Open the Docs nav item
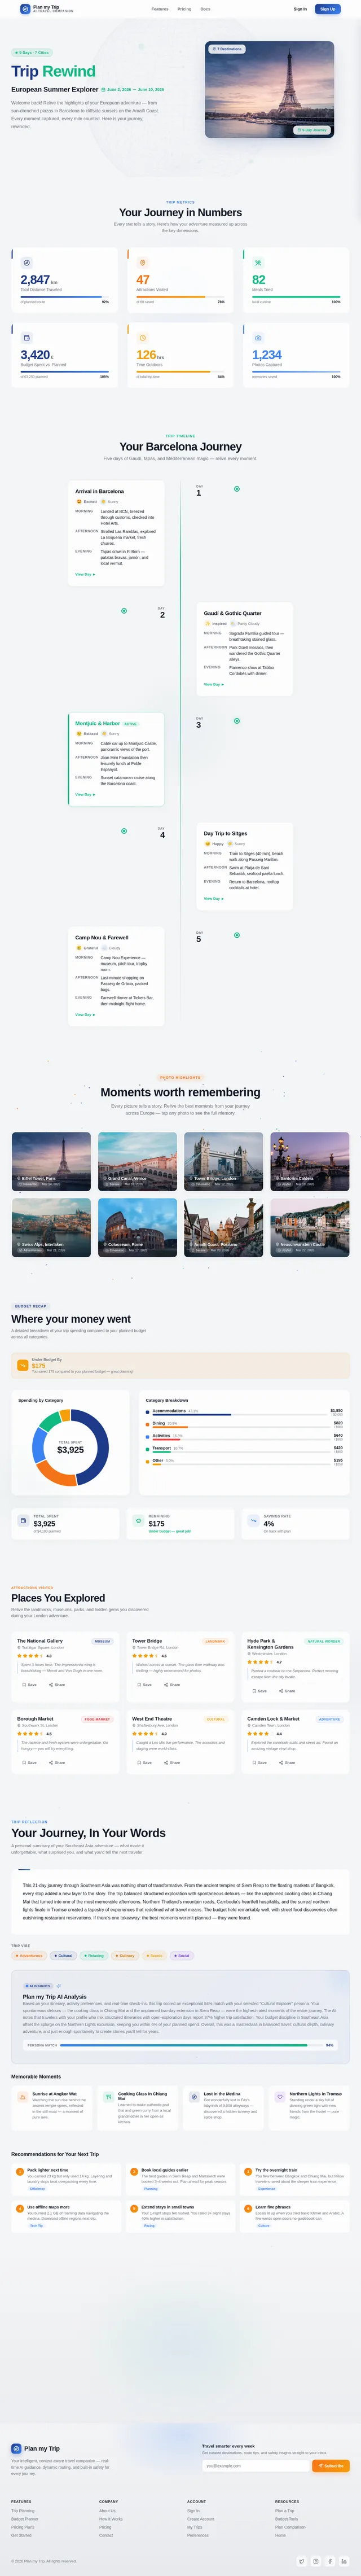361x2576 pixels. tap(205, 9)
